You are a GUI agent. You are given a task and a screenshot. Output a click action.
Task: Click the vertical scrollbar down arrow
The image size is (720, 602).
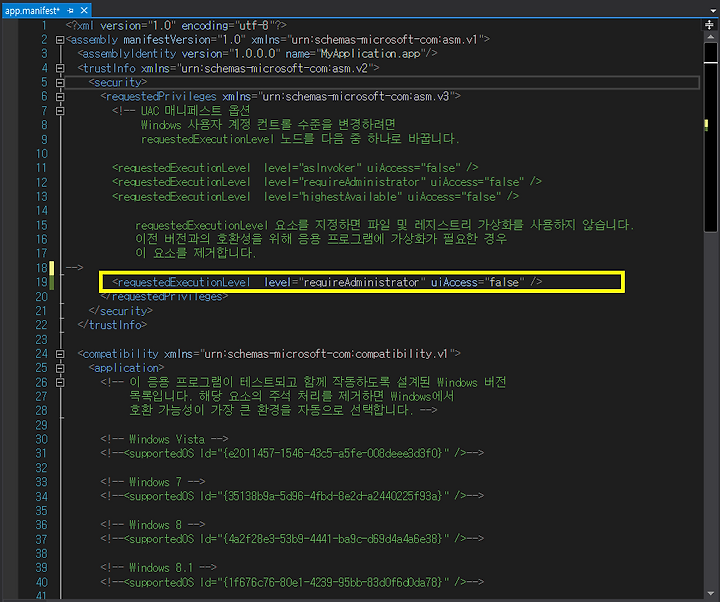(x=710, y=594)
